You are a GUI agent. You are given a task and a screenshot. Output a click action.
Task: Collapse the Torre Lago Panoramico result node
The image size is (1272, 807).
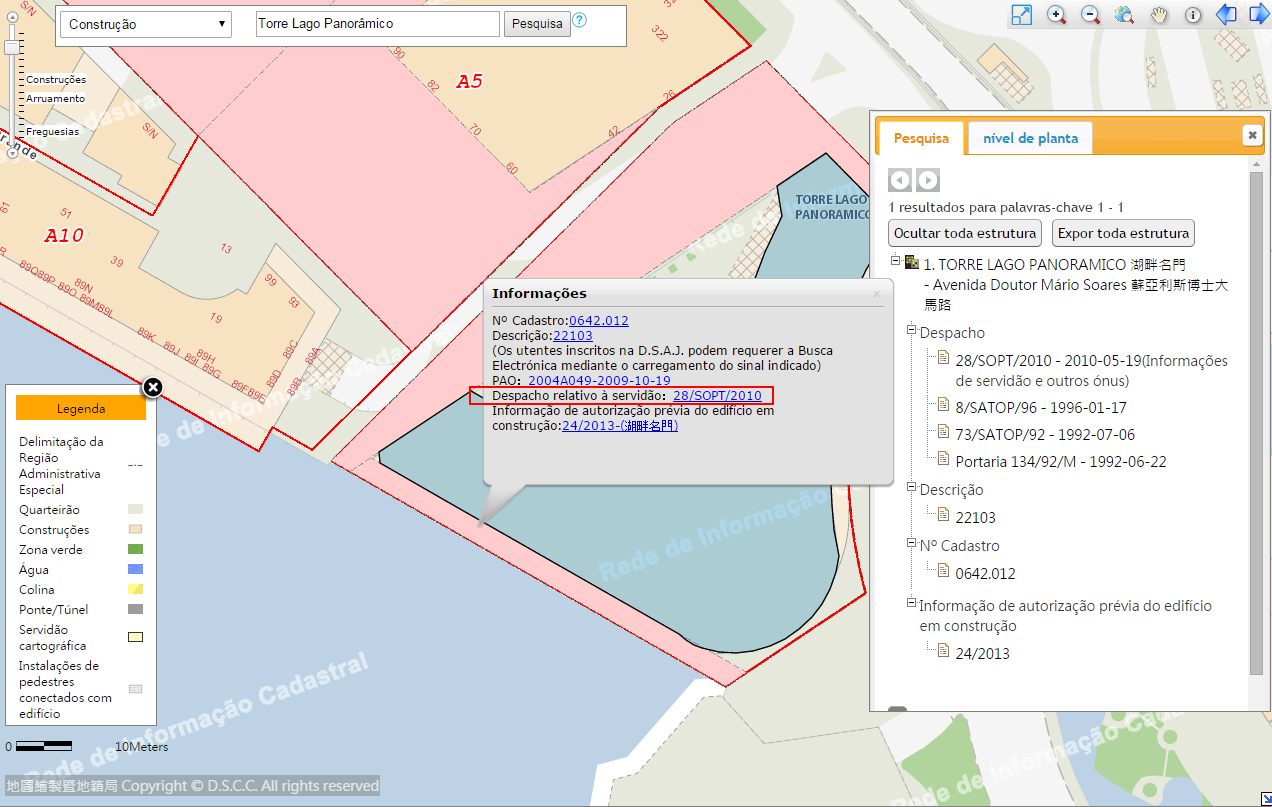pos(896,261)
